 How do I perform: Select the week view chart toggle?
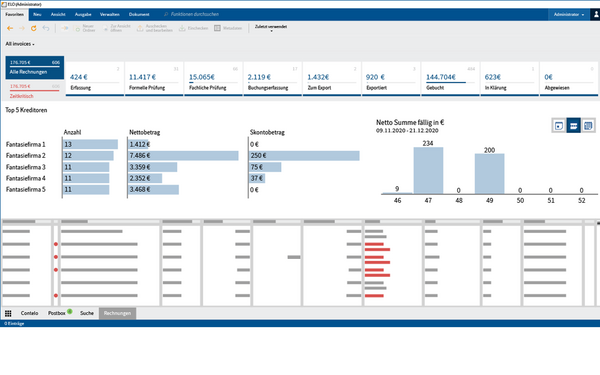click(573, 126)
